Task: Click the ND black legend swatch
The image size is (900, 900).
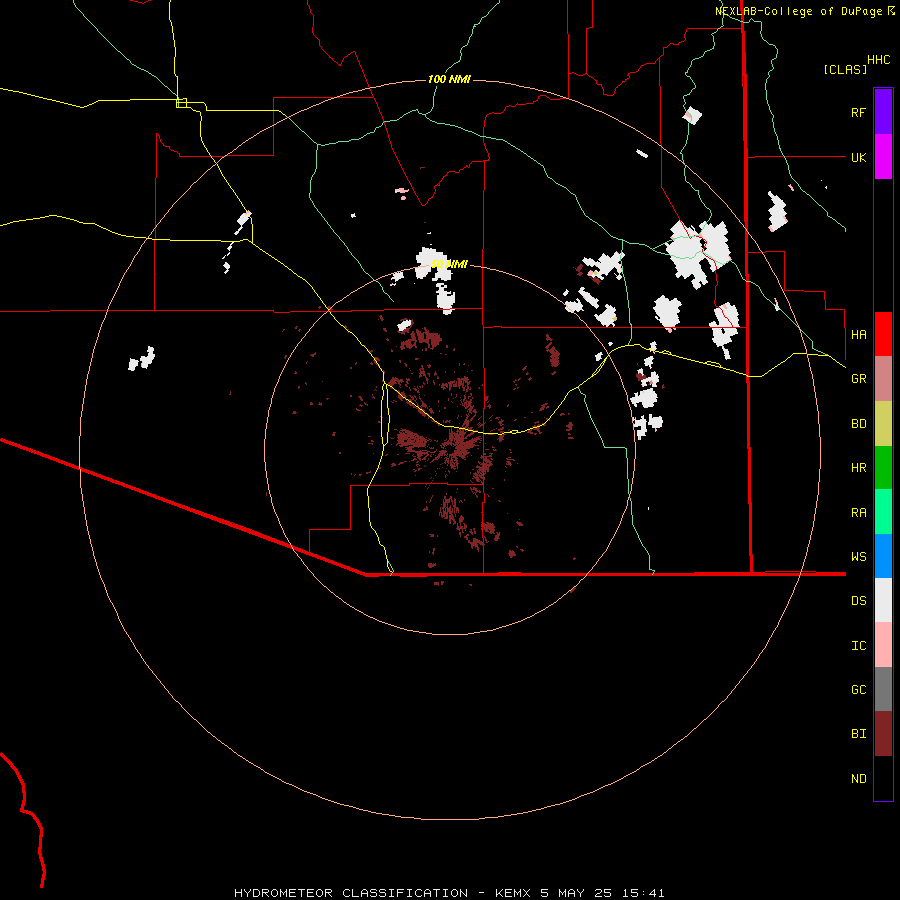Action: (x=883, y=778)
